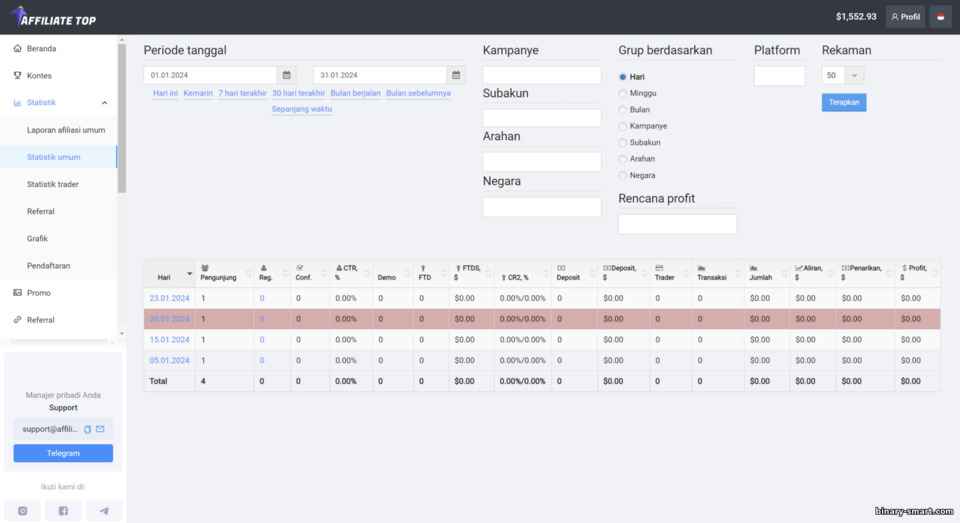
Task: Sort the table by Profit, $ column
Action: 917,273
